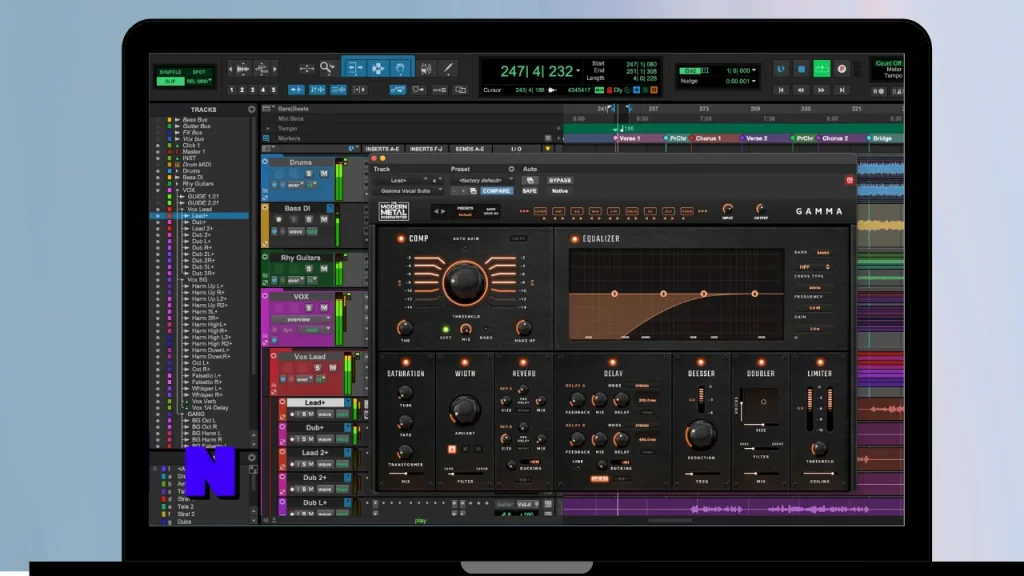
Task: Select SLIP edit mode
Action: pos(170,81)
